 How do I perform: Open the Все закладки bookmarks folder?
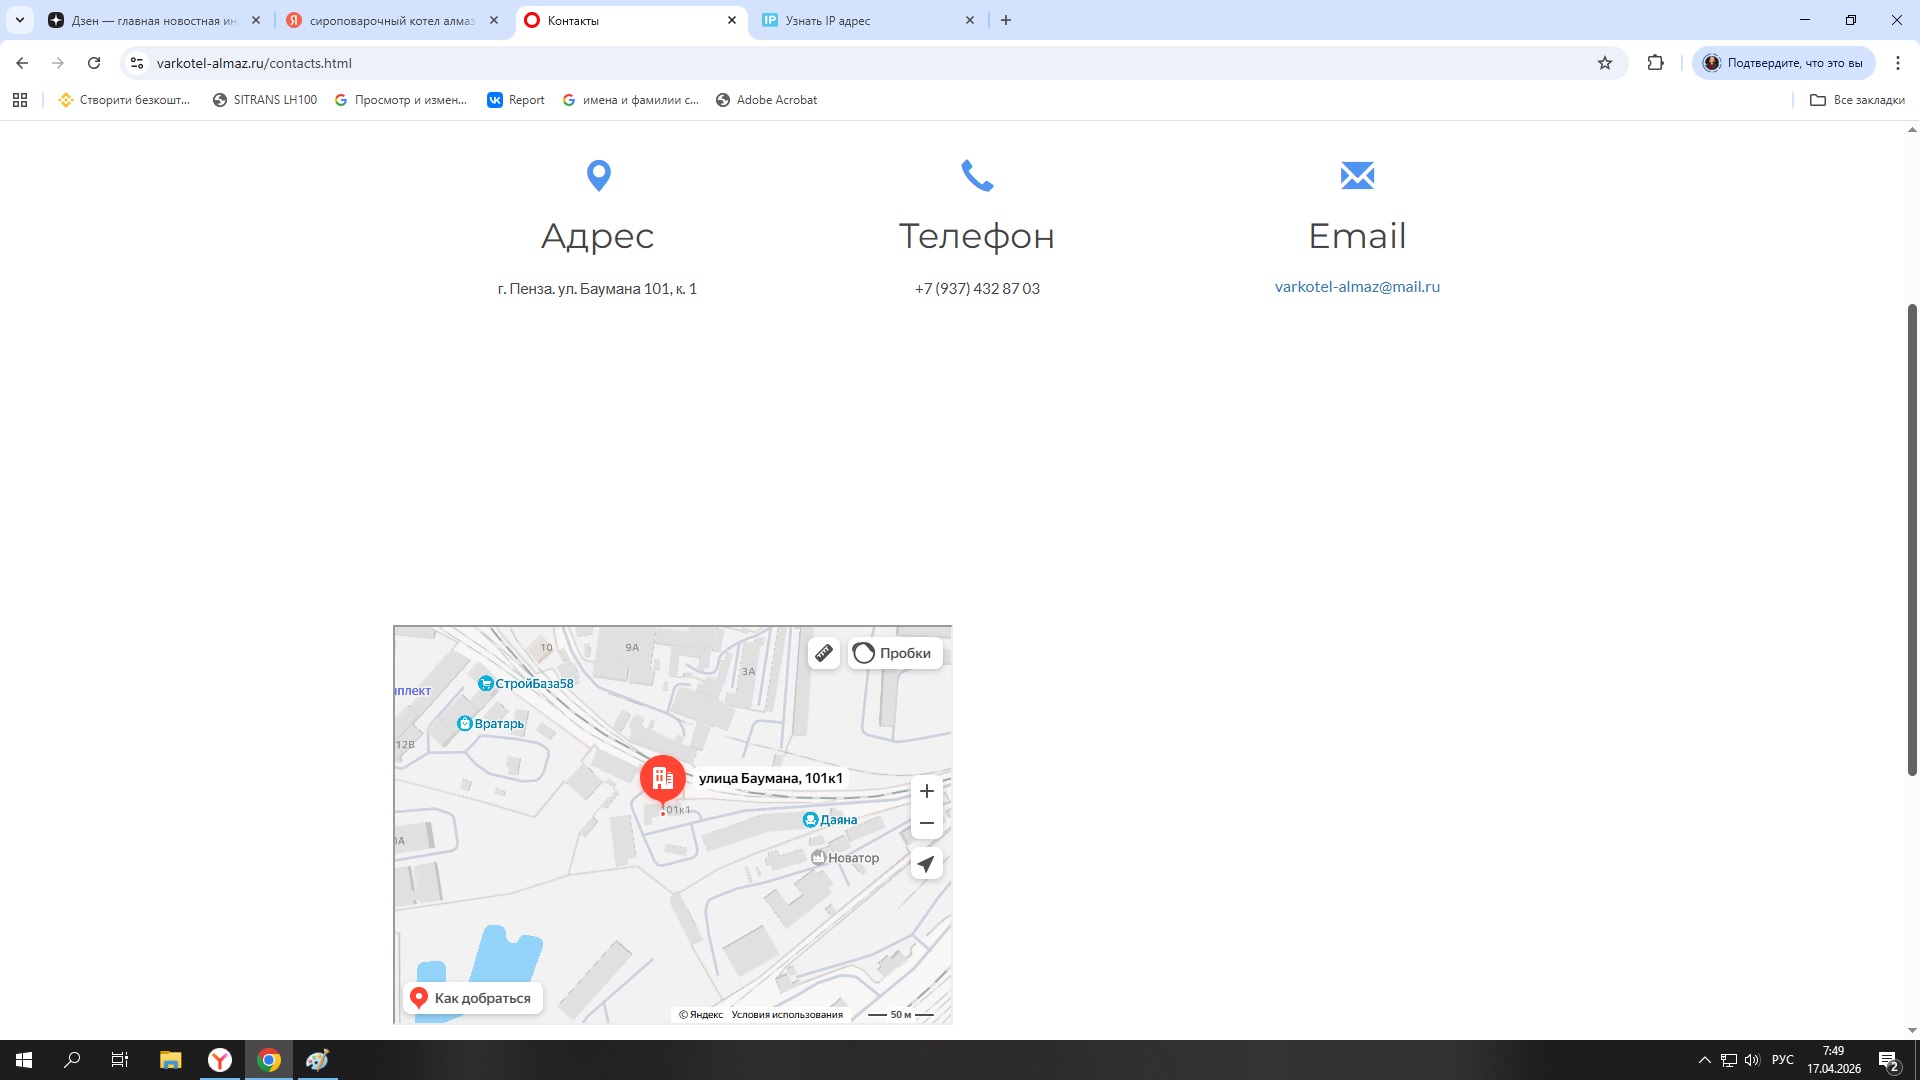click(1857, 100)
